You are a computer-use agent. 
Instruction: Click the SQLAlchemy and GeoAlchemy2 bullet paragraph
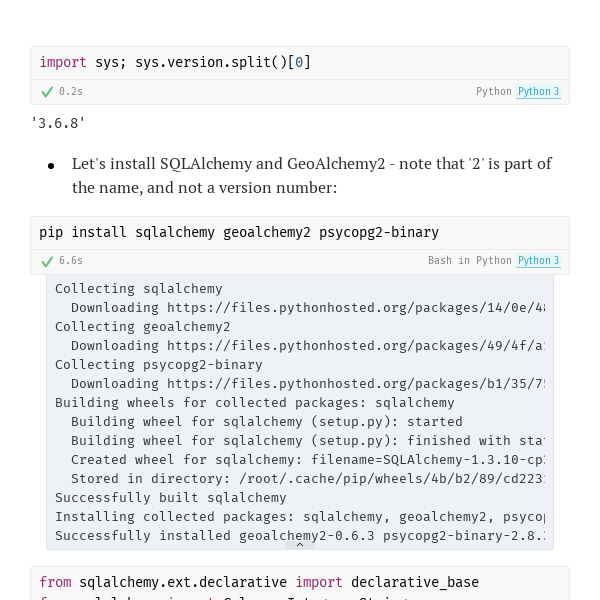[x=311, y=176]
